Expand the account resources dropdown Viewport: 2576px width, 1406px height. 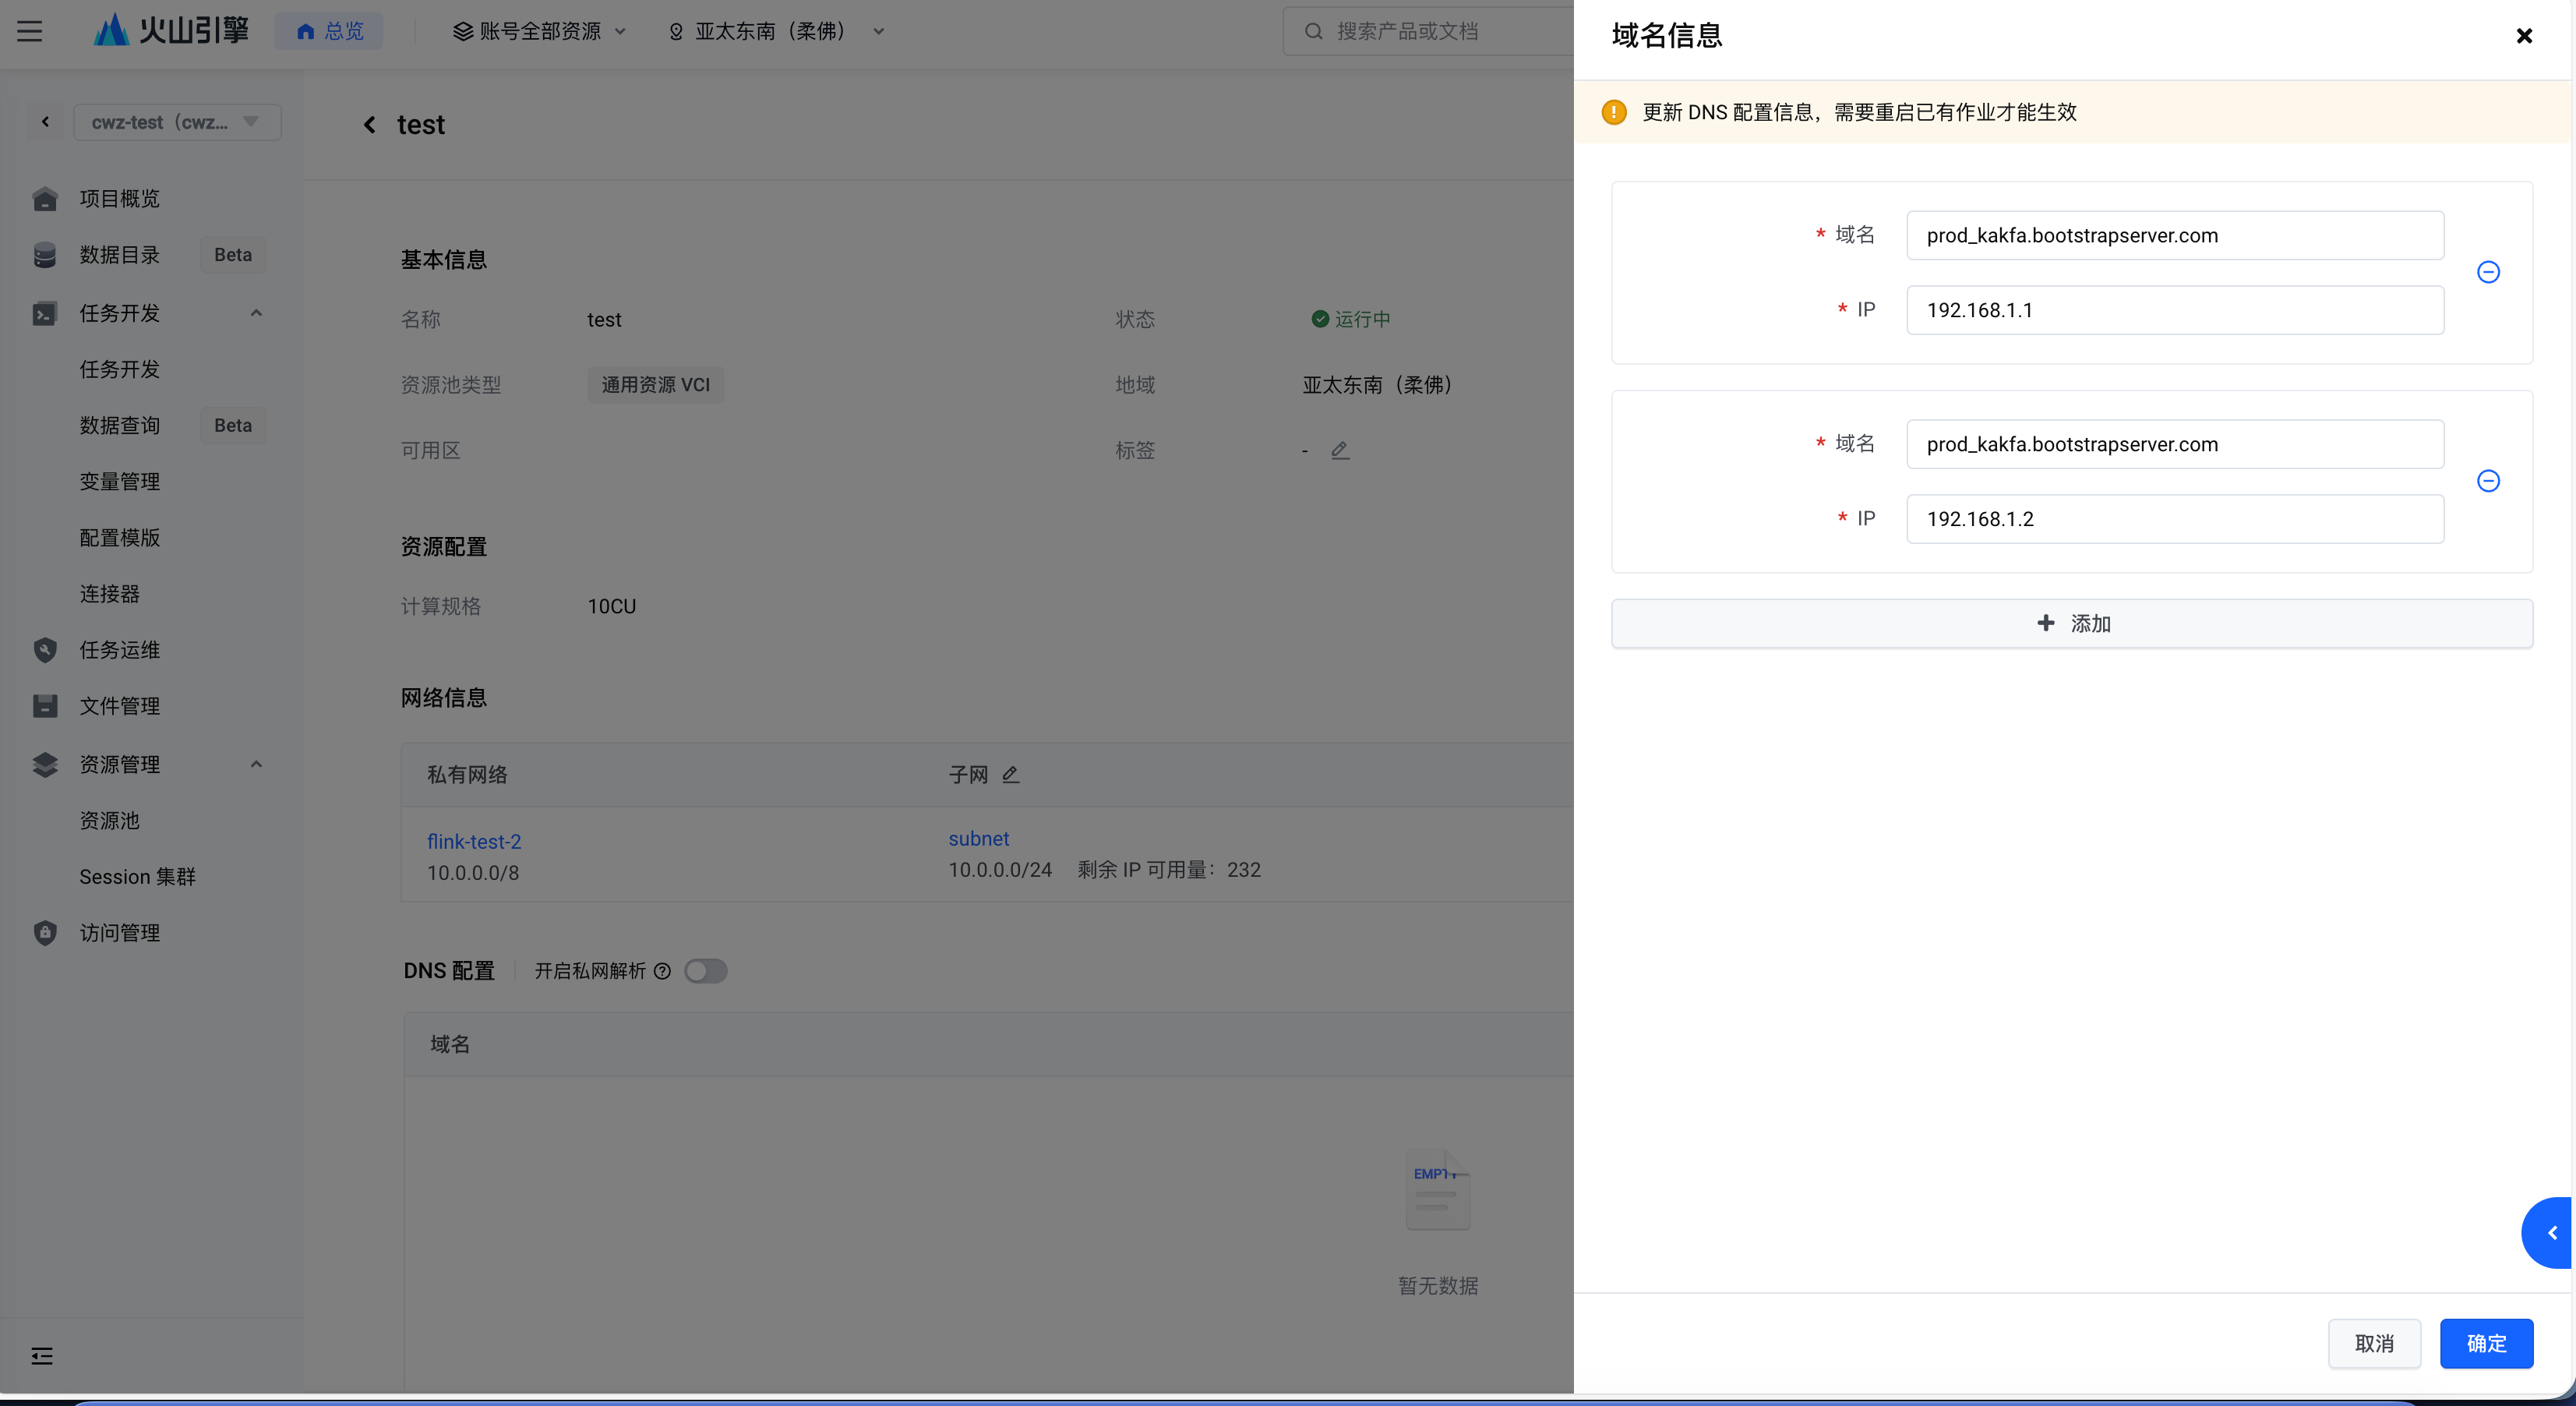(x=540, y=31)
